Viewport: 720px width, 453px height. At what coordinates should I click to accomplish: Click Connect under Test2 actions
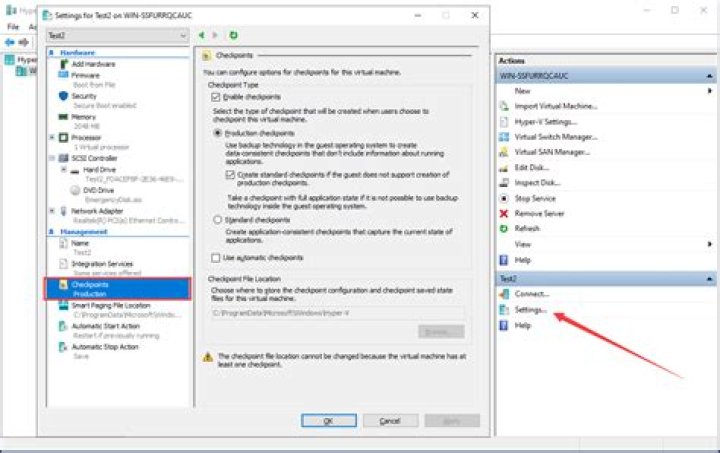point(532,294)
